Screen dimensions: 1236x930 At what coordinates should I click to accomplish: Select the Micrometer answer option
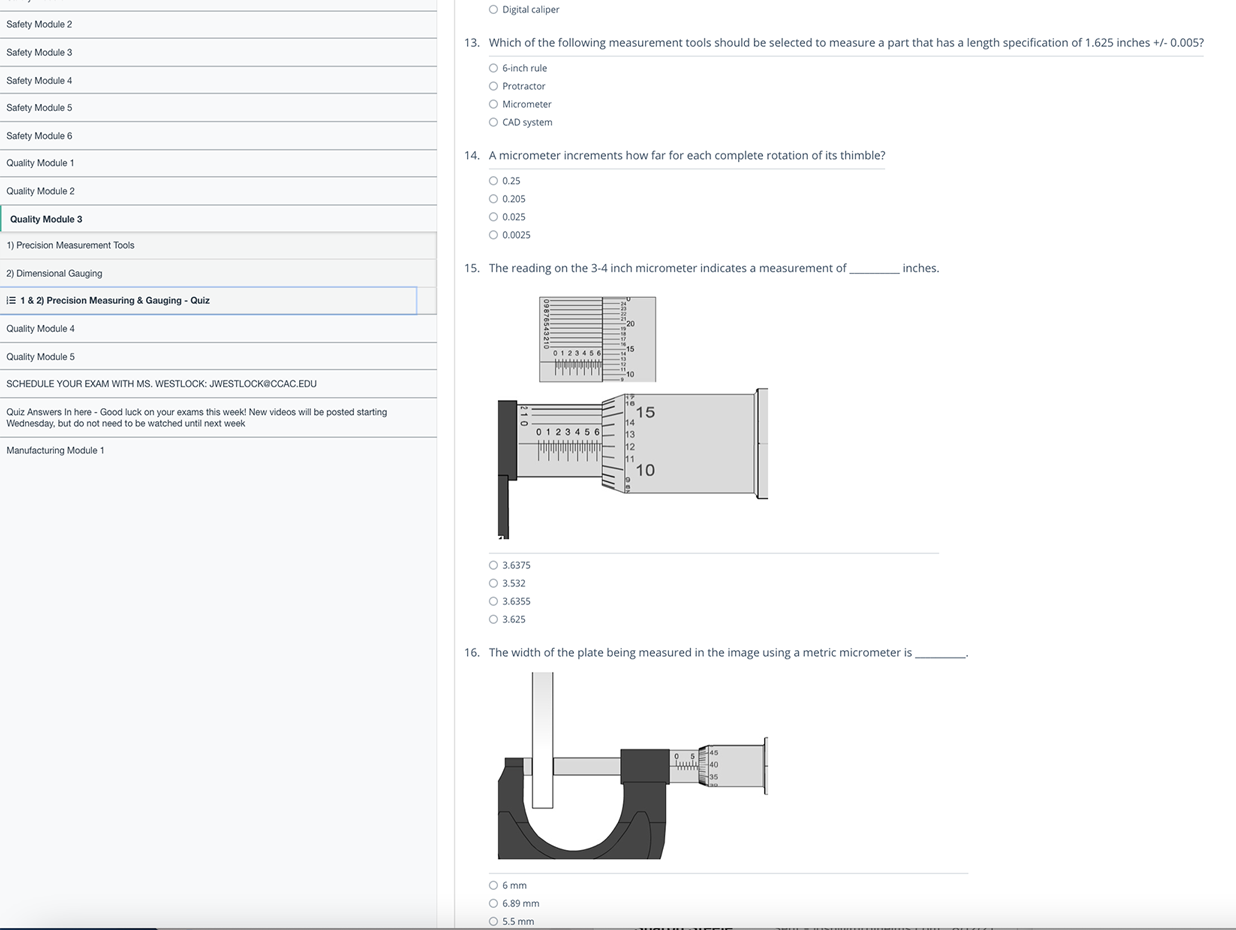tap(493, 104)
